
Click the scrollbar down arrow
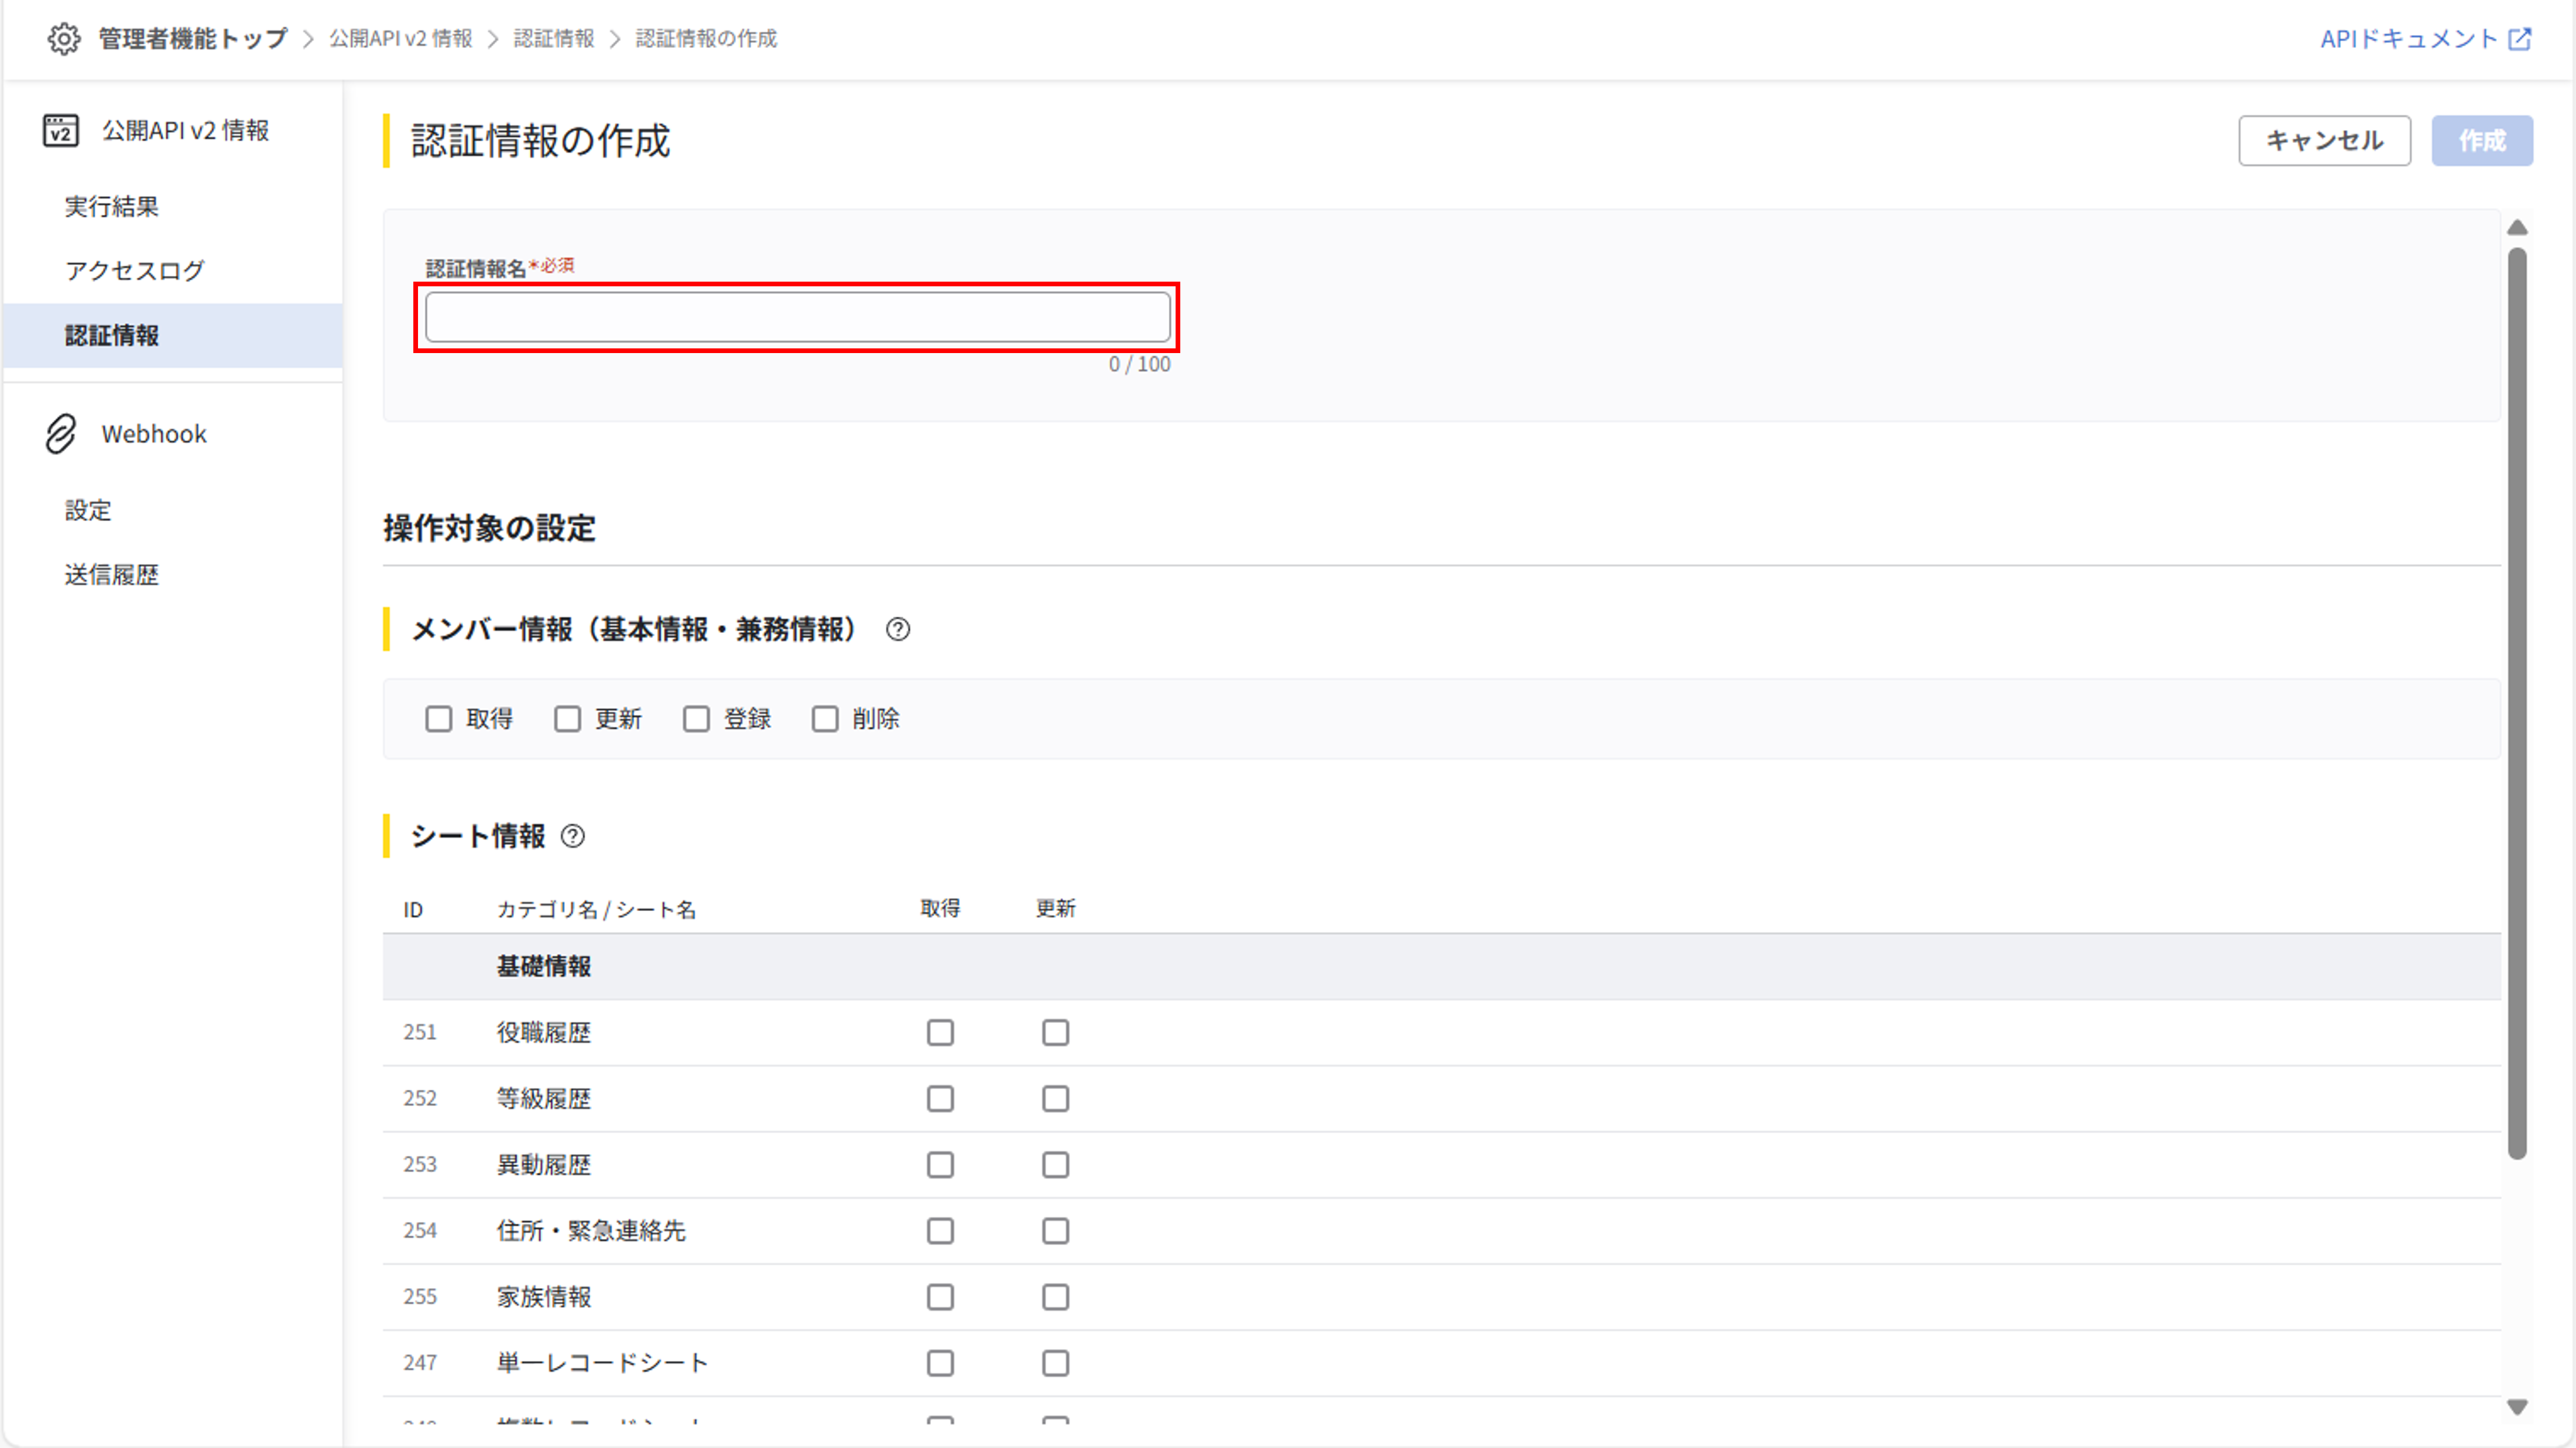click(2517, 1407)
